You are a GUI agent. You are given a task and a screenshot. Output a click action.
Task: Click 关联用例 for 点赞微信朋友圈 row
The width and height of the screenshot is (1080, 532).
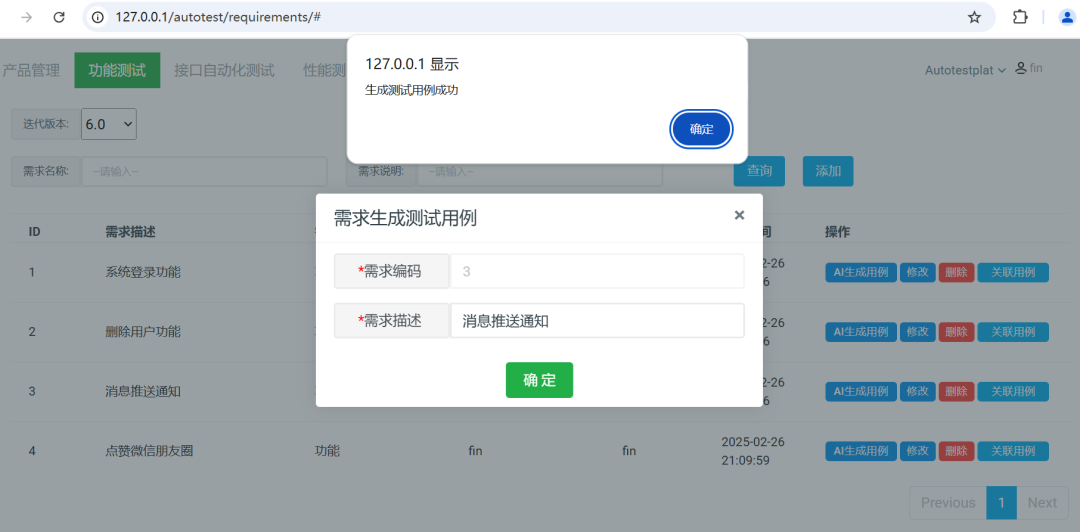tap(1013, 451)
